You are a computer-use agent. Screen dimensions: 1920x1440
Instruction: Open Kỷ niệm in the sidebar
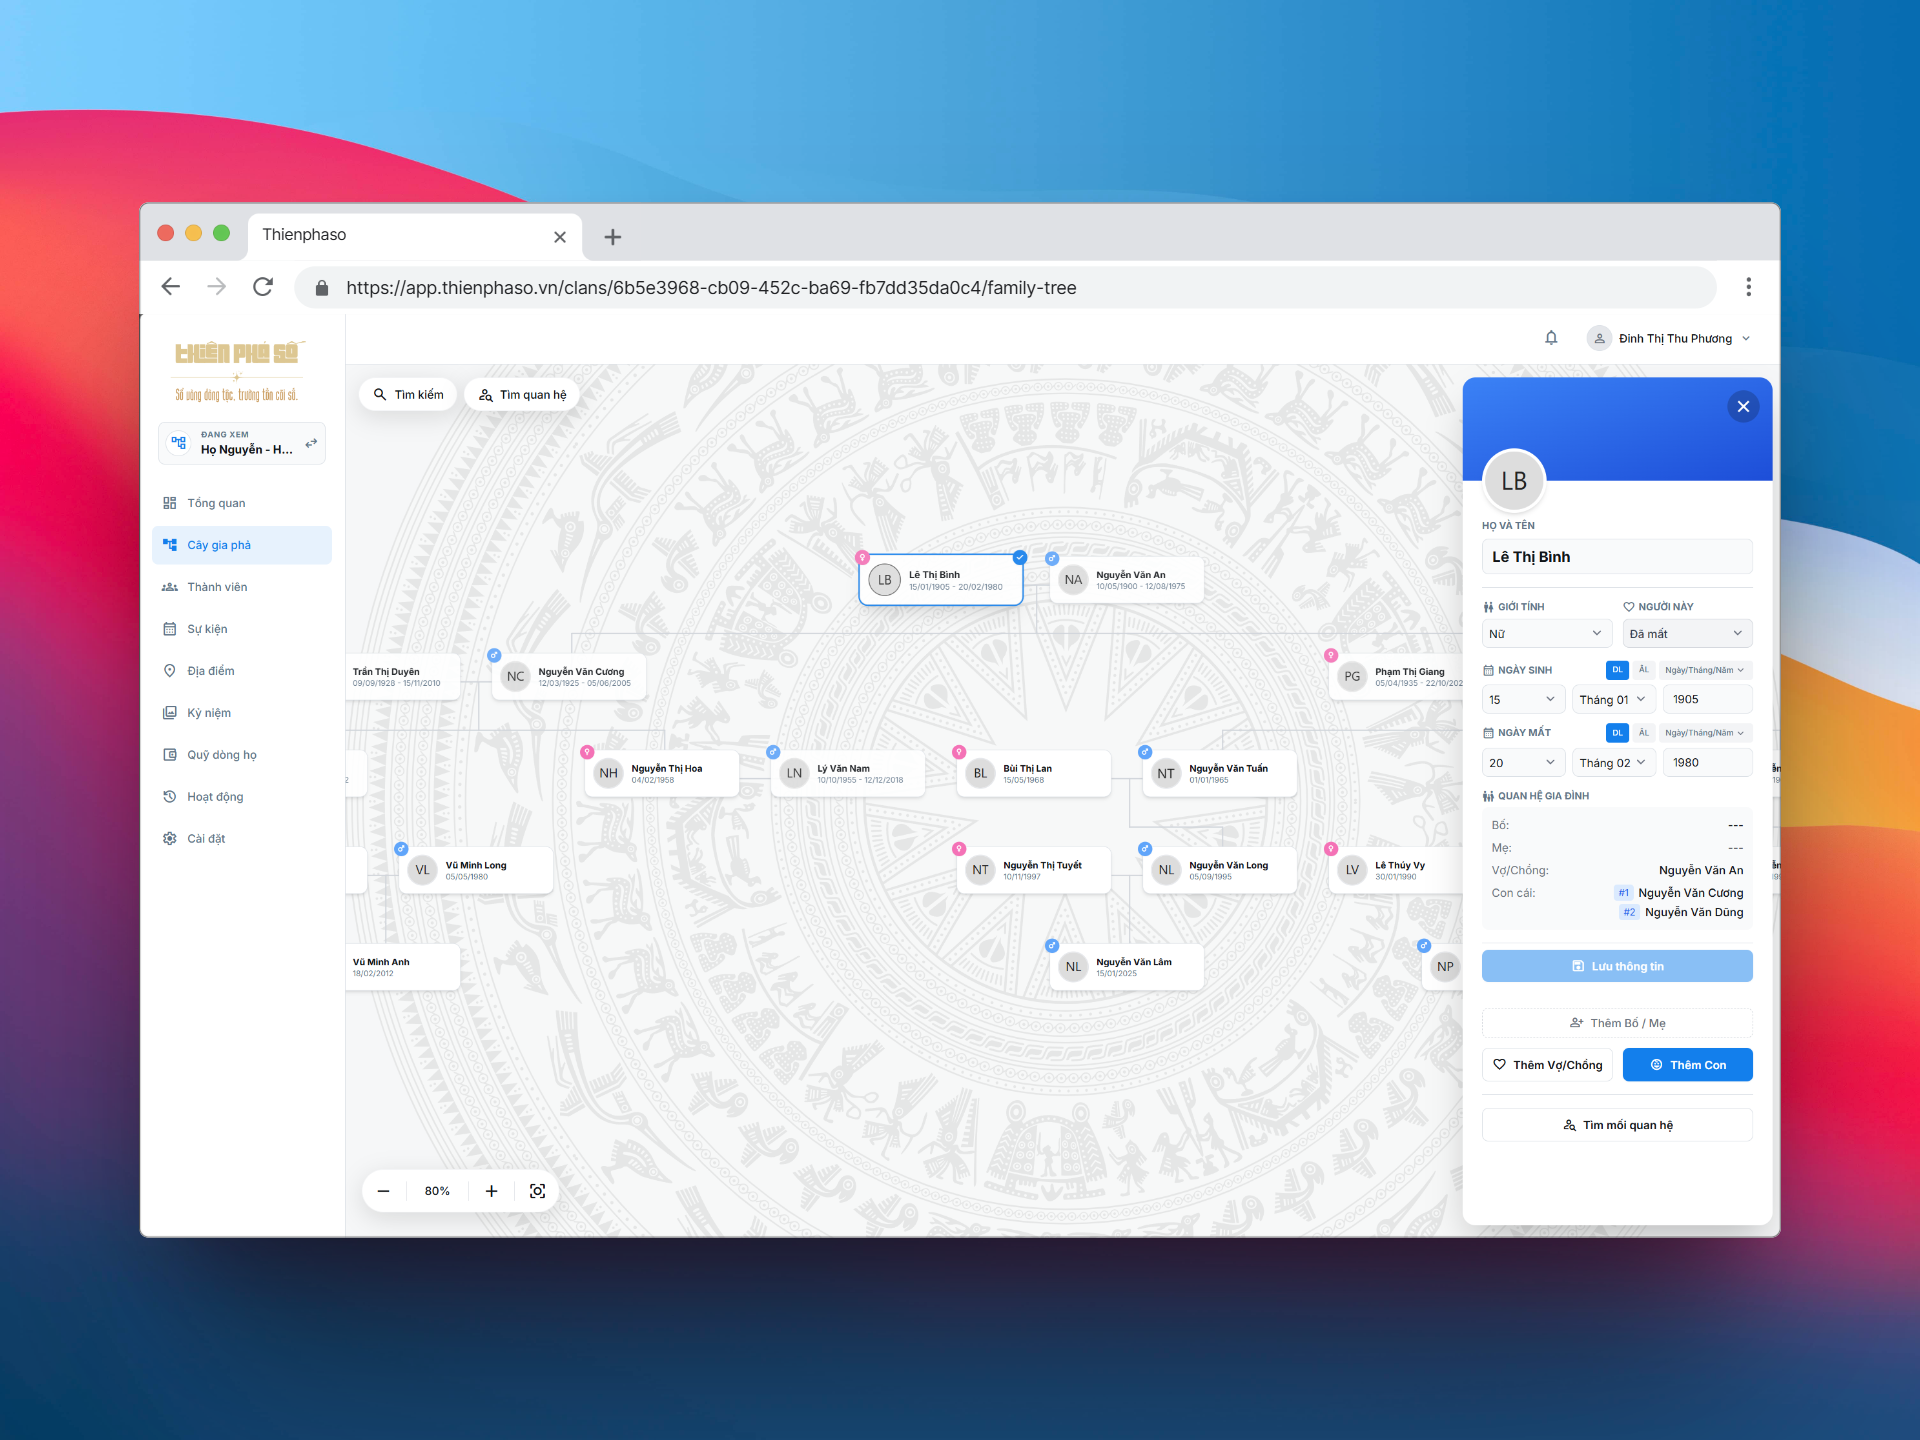click(x=242, y=713)
